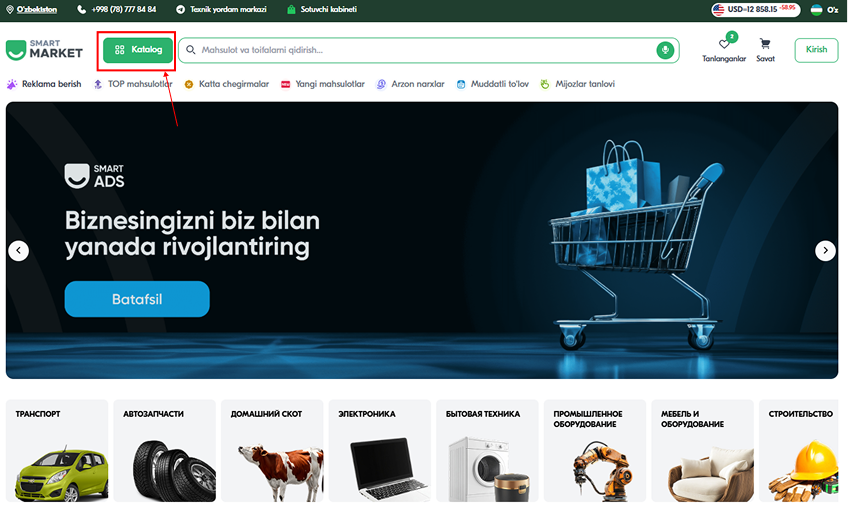Open the Katalog button
The width and height of the screenshot is (848, 512).
(138, 50)
